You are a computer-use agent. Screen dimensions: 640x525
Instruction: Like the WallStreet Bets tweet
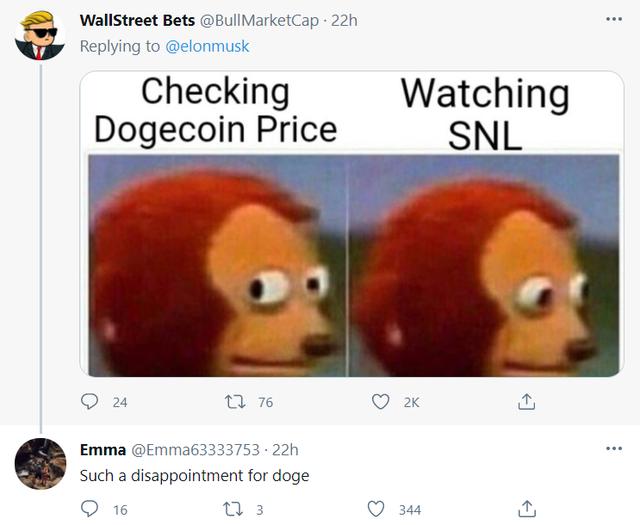380,402
